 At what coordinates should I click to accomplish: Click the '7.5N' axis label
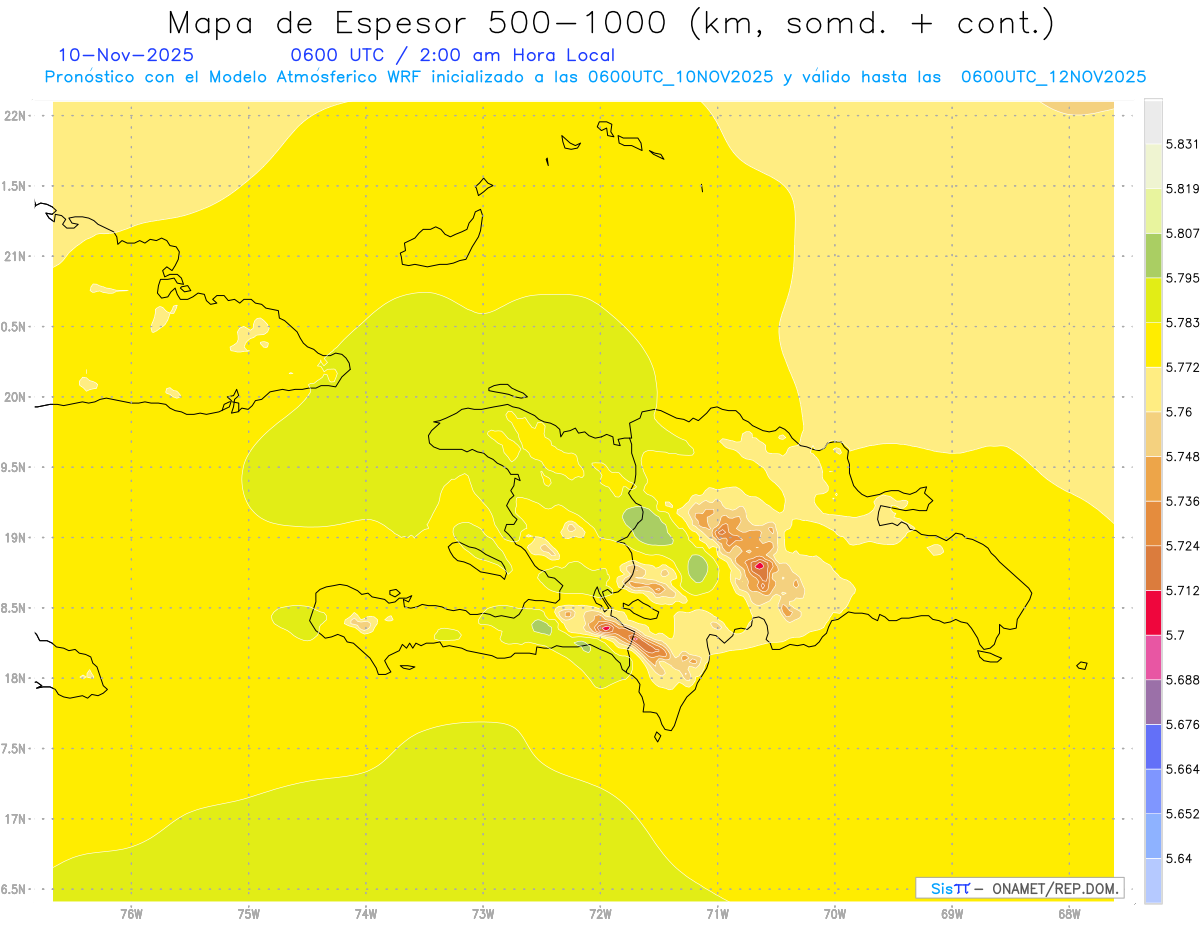pos(15,749)
